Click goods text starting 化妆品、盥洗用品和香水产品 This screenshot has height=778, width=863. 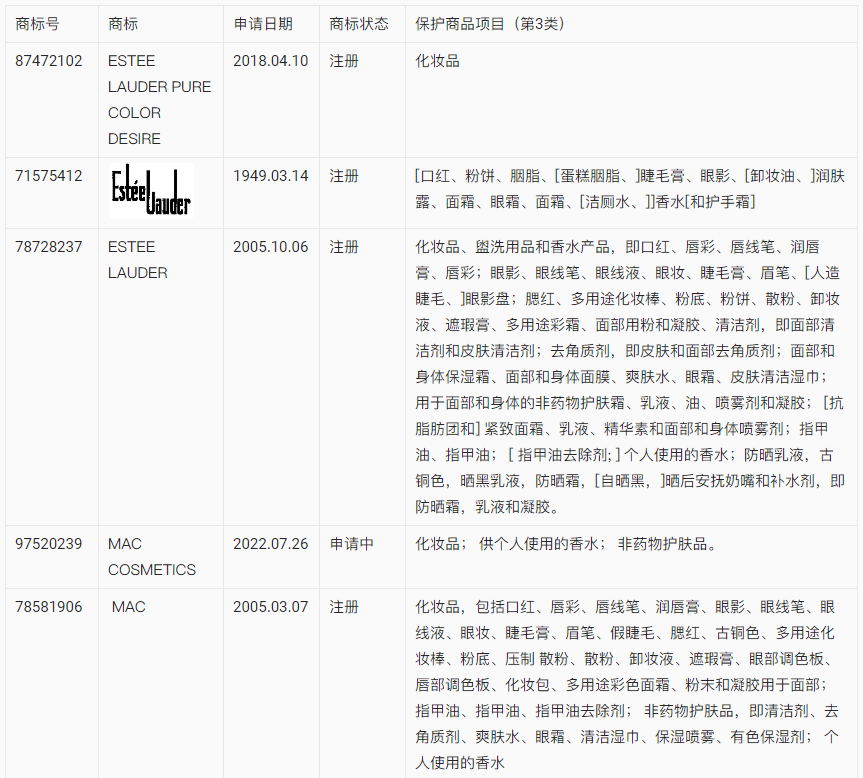[x=630, y=377]
